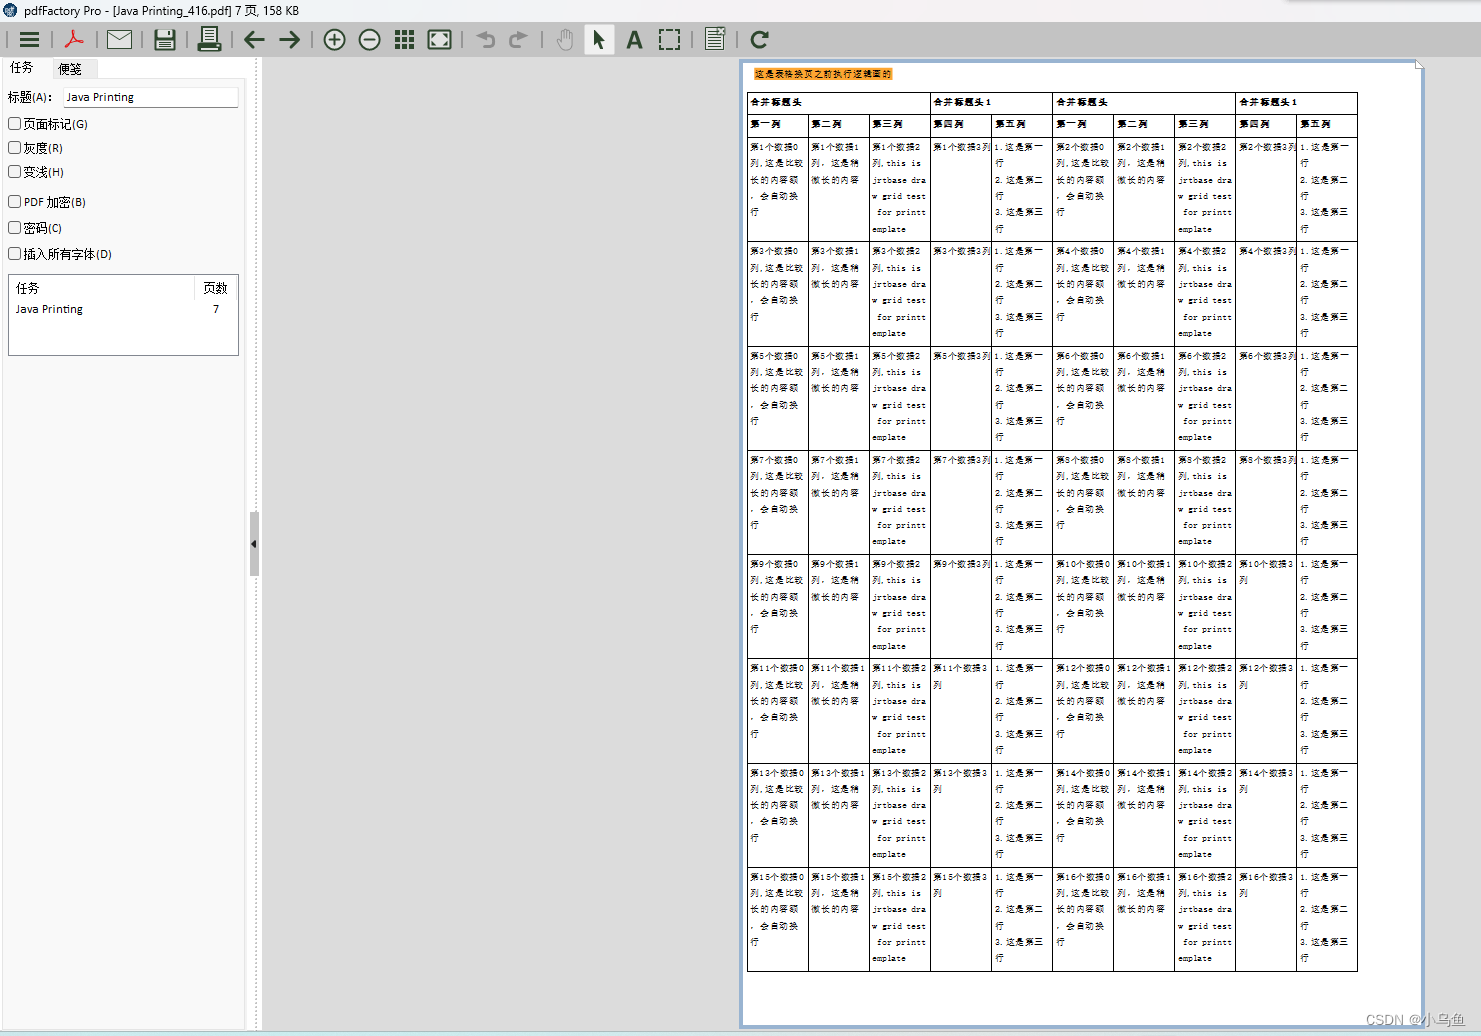Click the refresh circular arrow icon

pyautogui.click(x=759, y=40)
